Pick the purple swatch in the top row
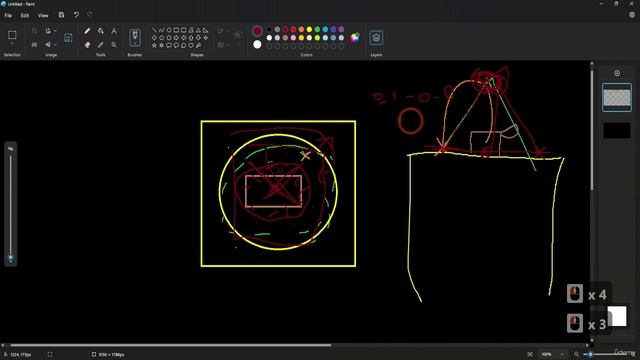640x360 pixels. (341, 29)
